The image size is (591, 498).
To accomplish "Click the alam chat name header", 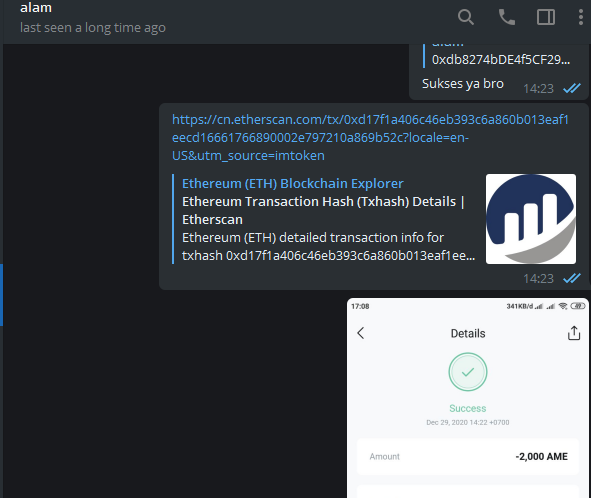I will click(36, 8).
